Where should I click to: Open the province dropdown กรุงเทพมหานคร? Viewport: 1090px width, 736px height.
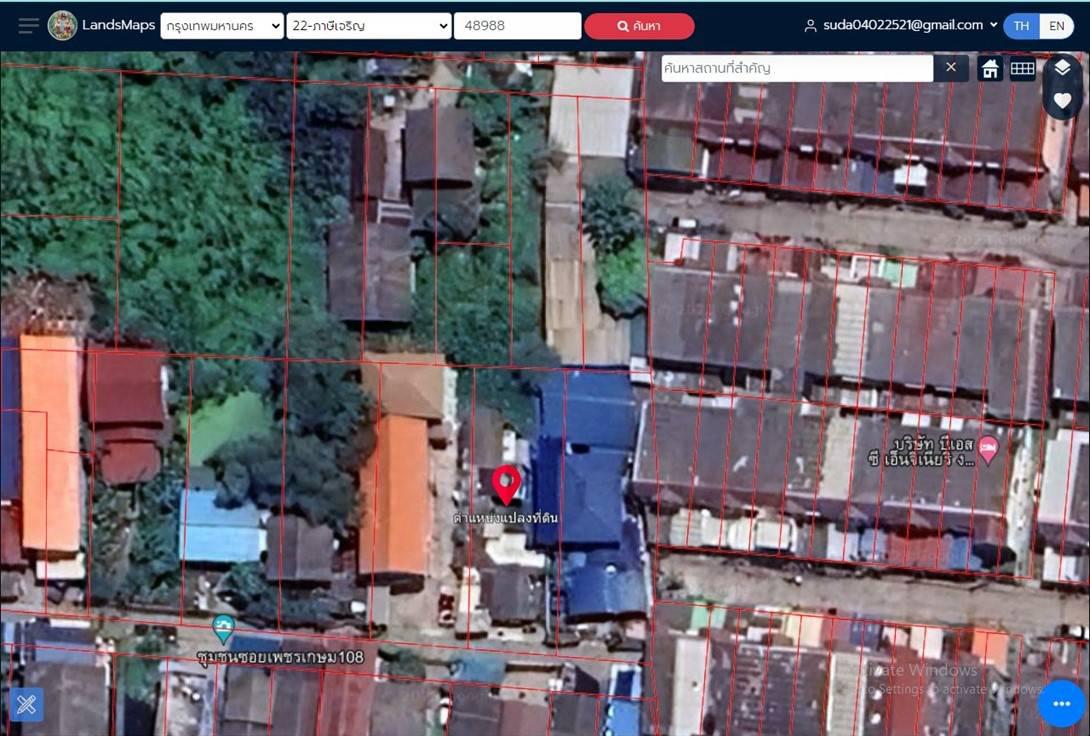pyautogui.click(x=222, y=26)
